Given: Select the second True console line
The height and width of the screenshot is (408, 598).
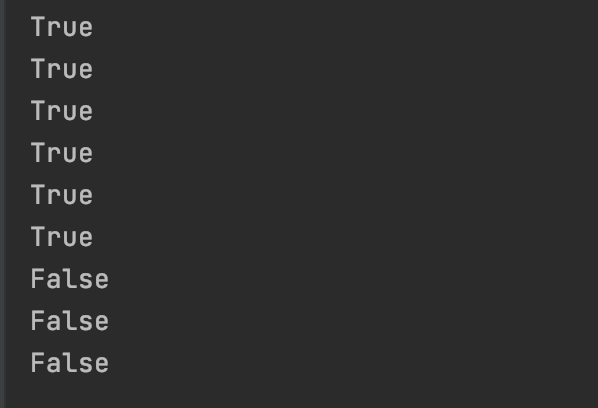Looking at the screenshot, I should 62,69.
